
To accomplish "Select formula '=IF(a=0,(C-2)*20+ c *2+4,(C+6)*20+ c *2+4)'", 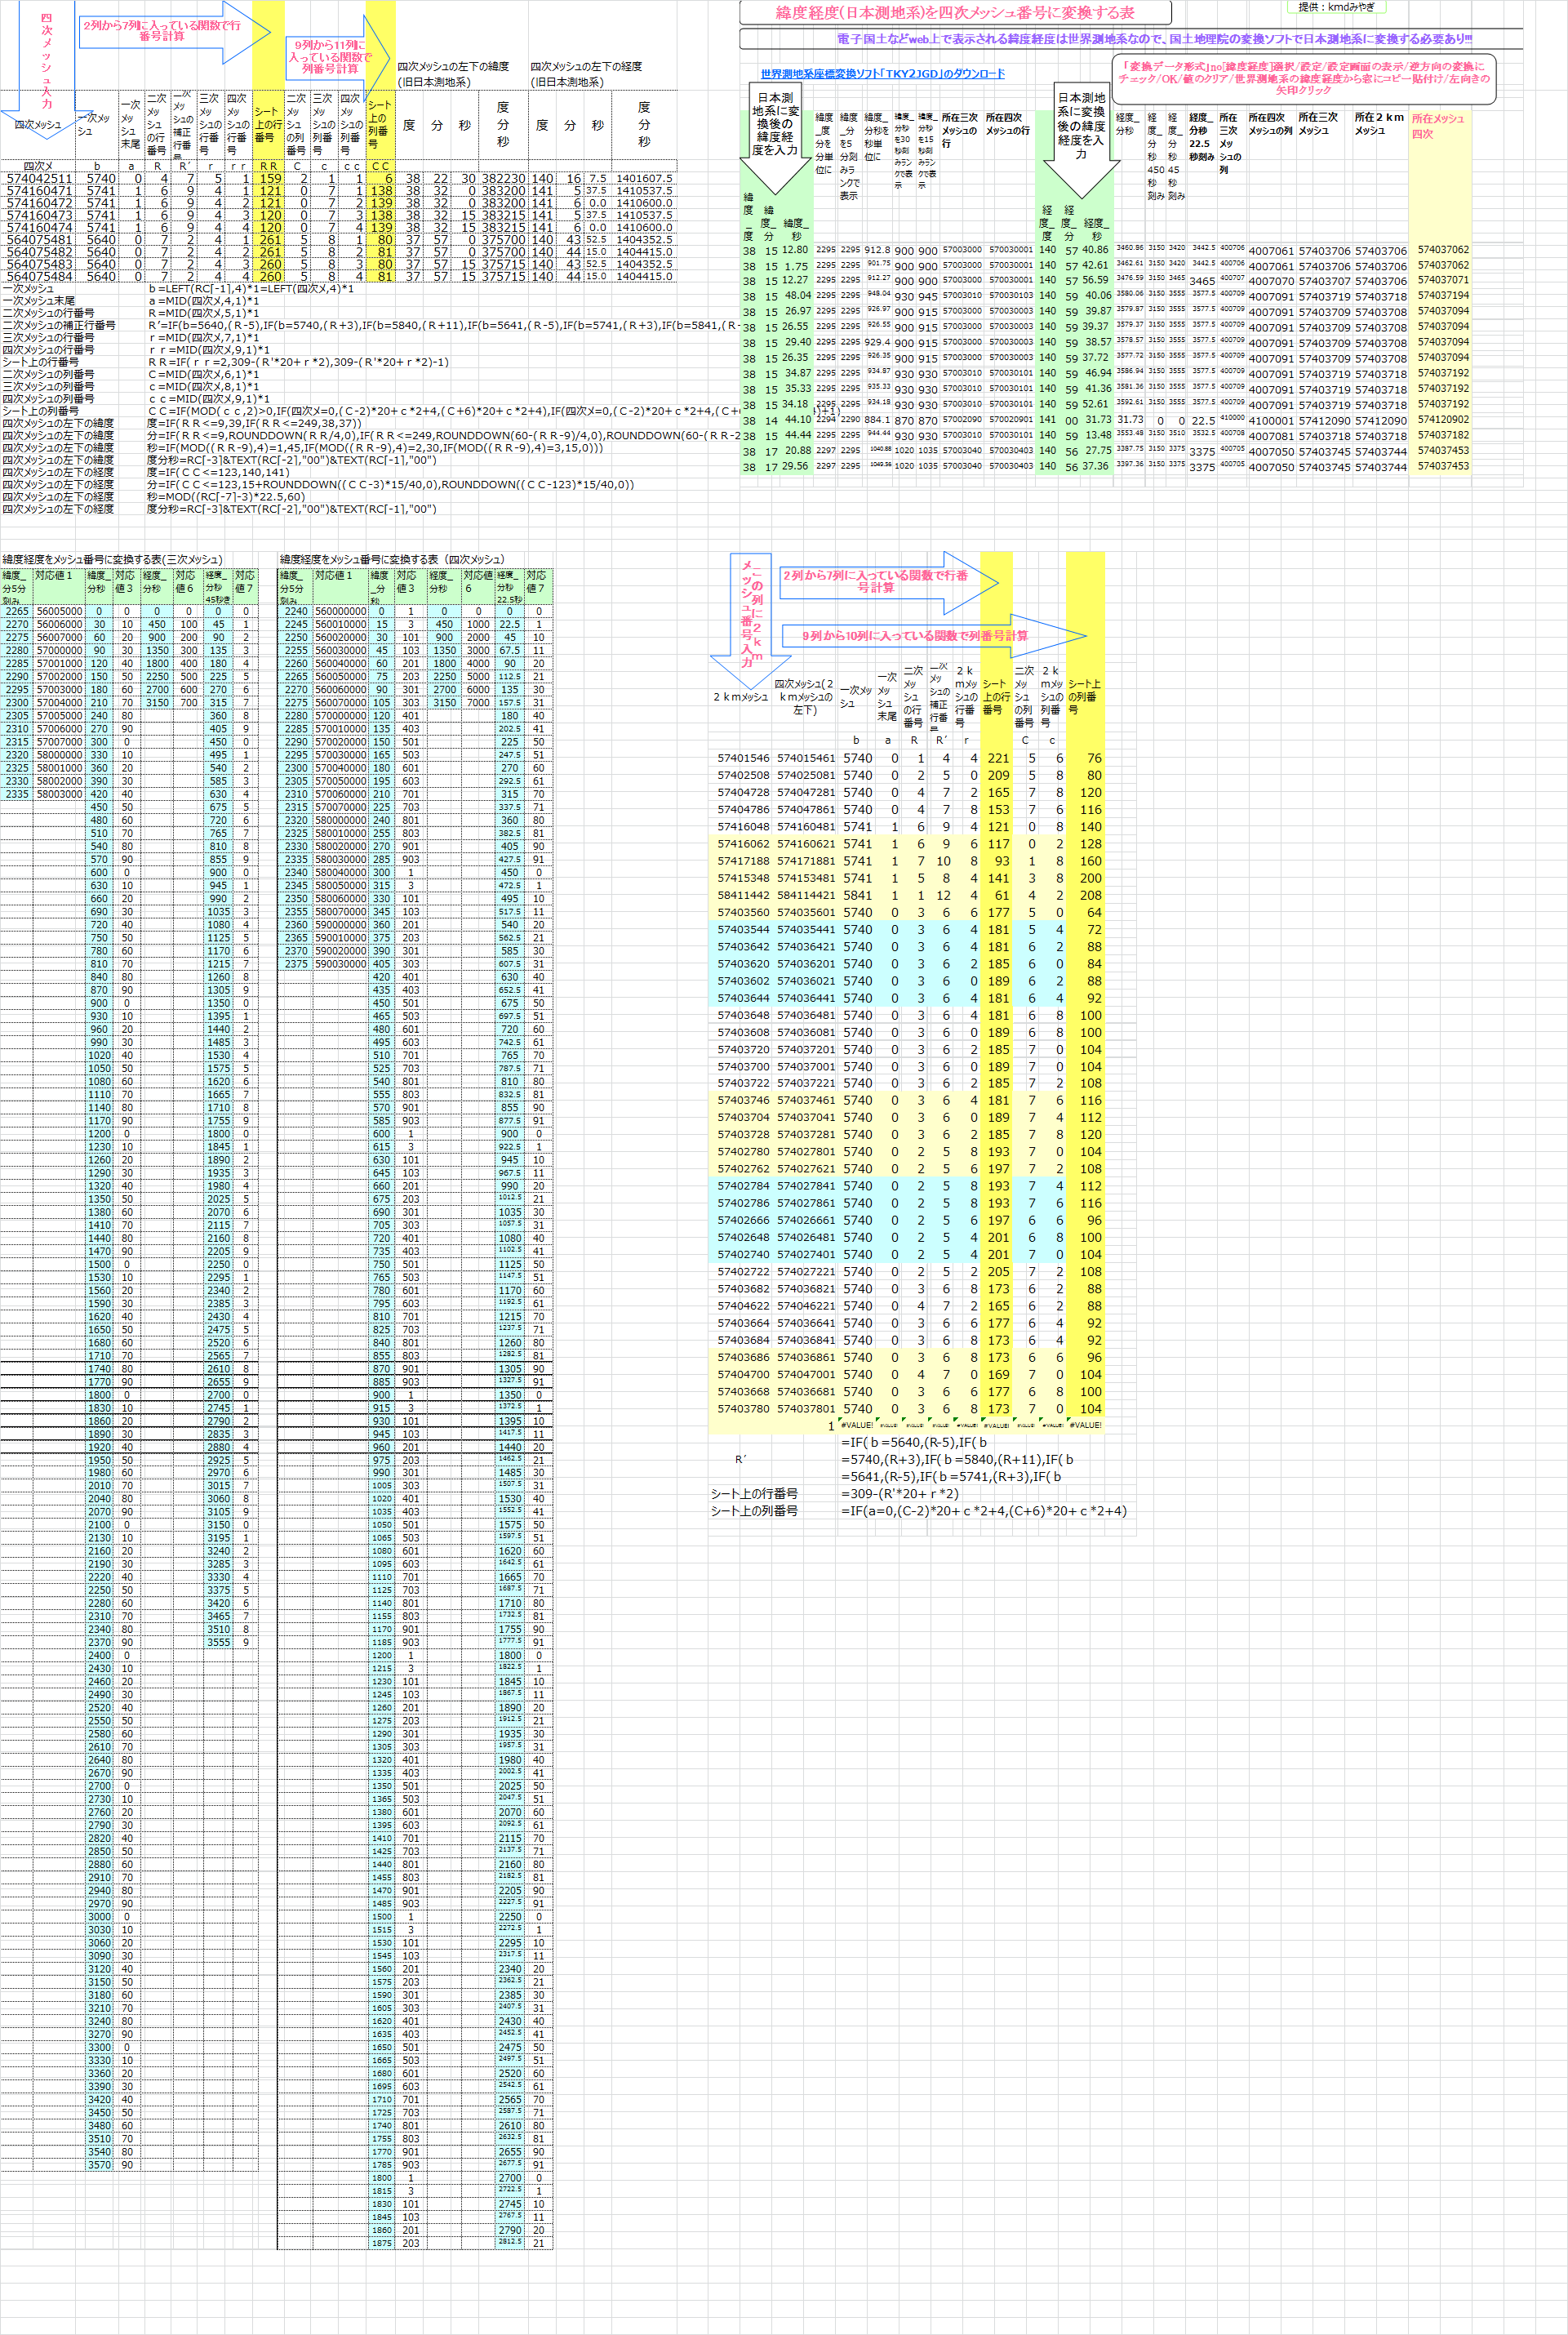I will (984, 1511).
